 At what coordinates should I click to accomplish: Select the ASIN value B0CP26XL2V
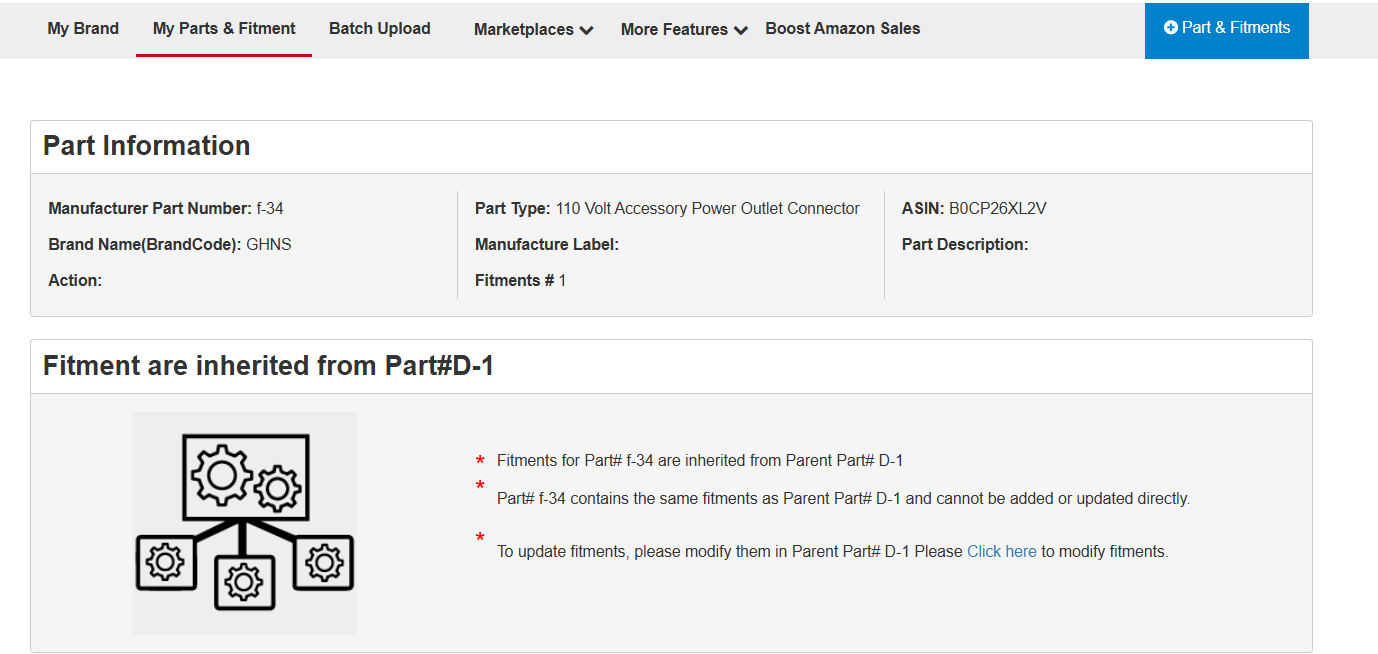click(998, 208)
